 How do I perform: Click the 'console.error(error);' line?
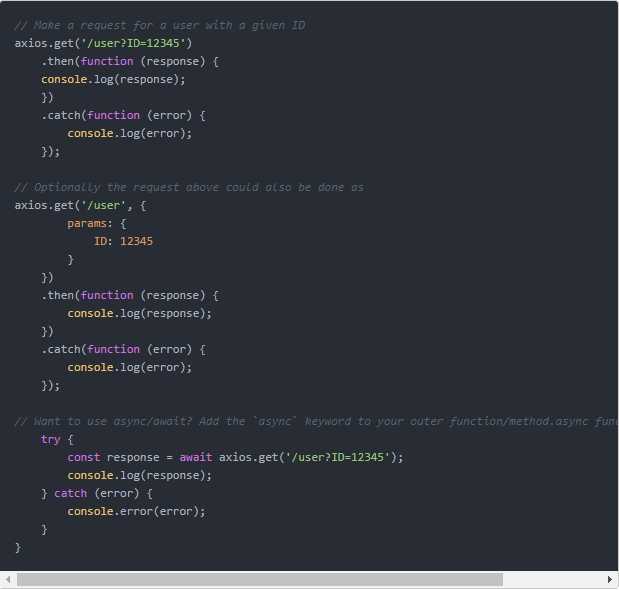click(136, 511)
